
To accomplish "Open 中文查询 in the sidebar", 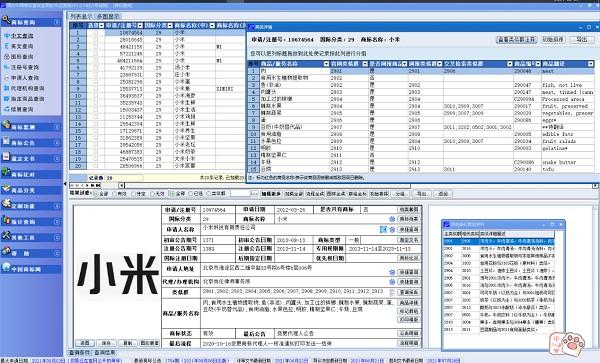I will [22, 36].
